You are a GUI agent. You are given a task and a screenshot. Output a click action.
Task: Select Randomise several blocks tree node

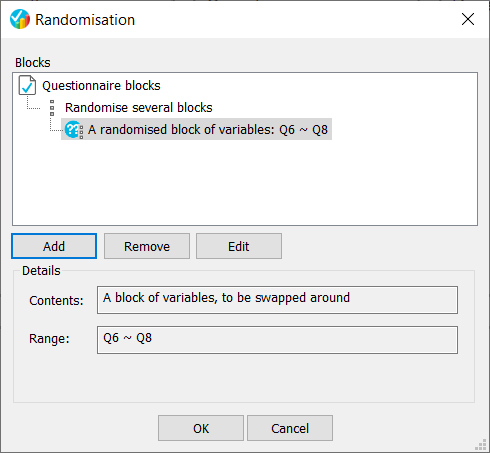(x=138, y=108)
